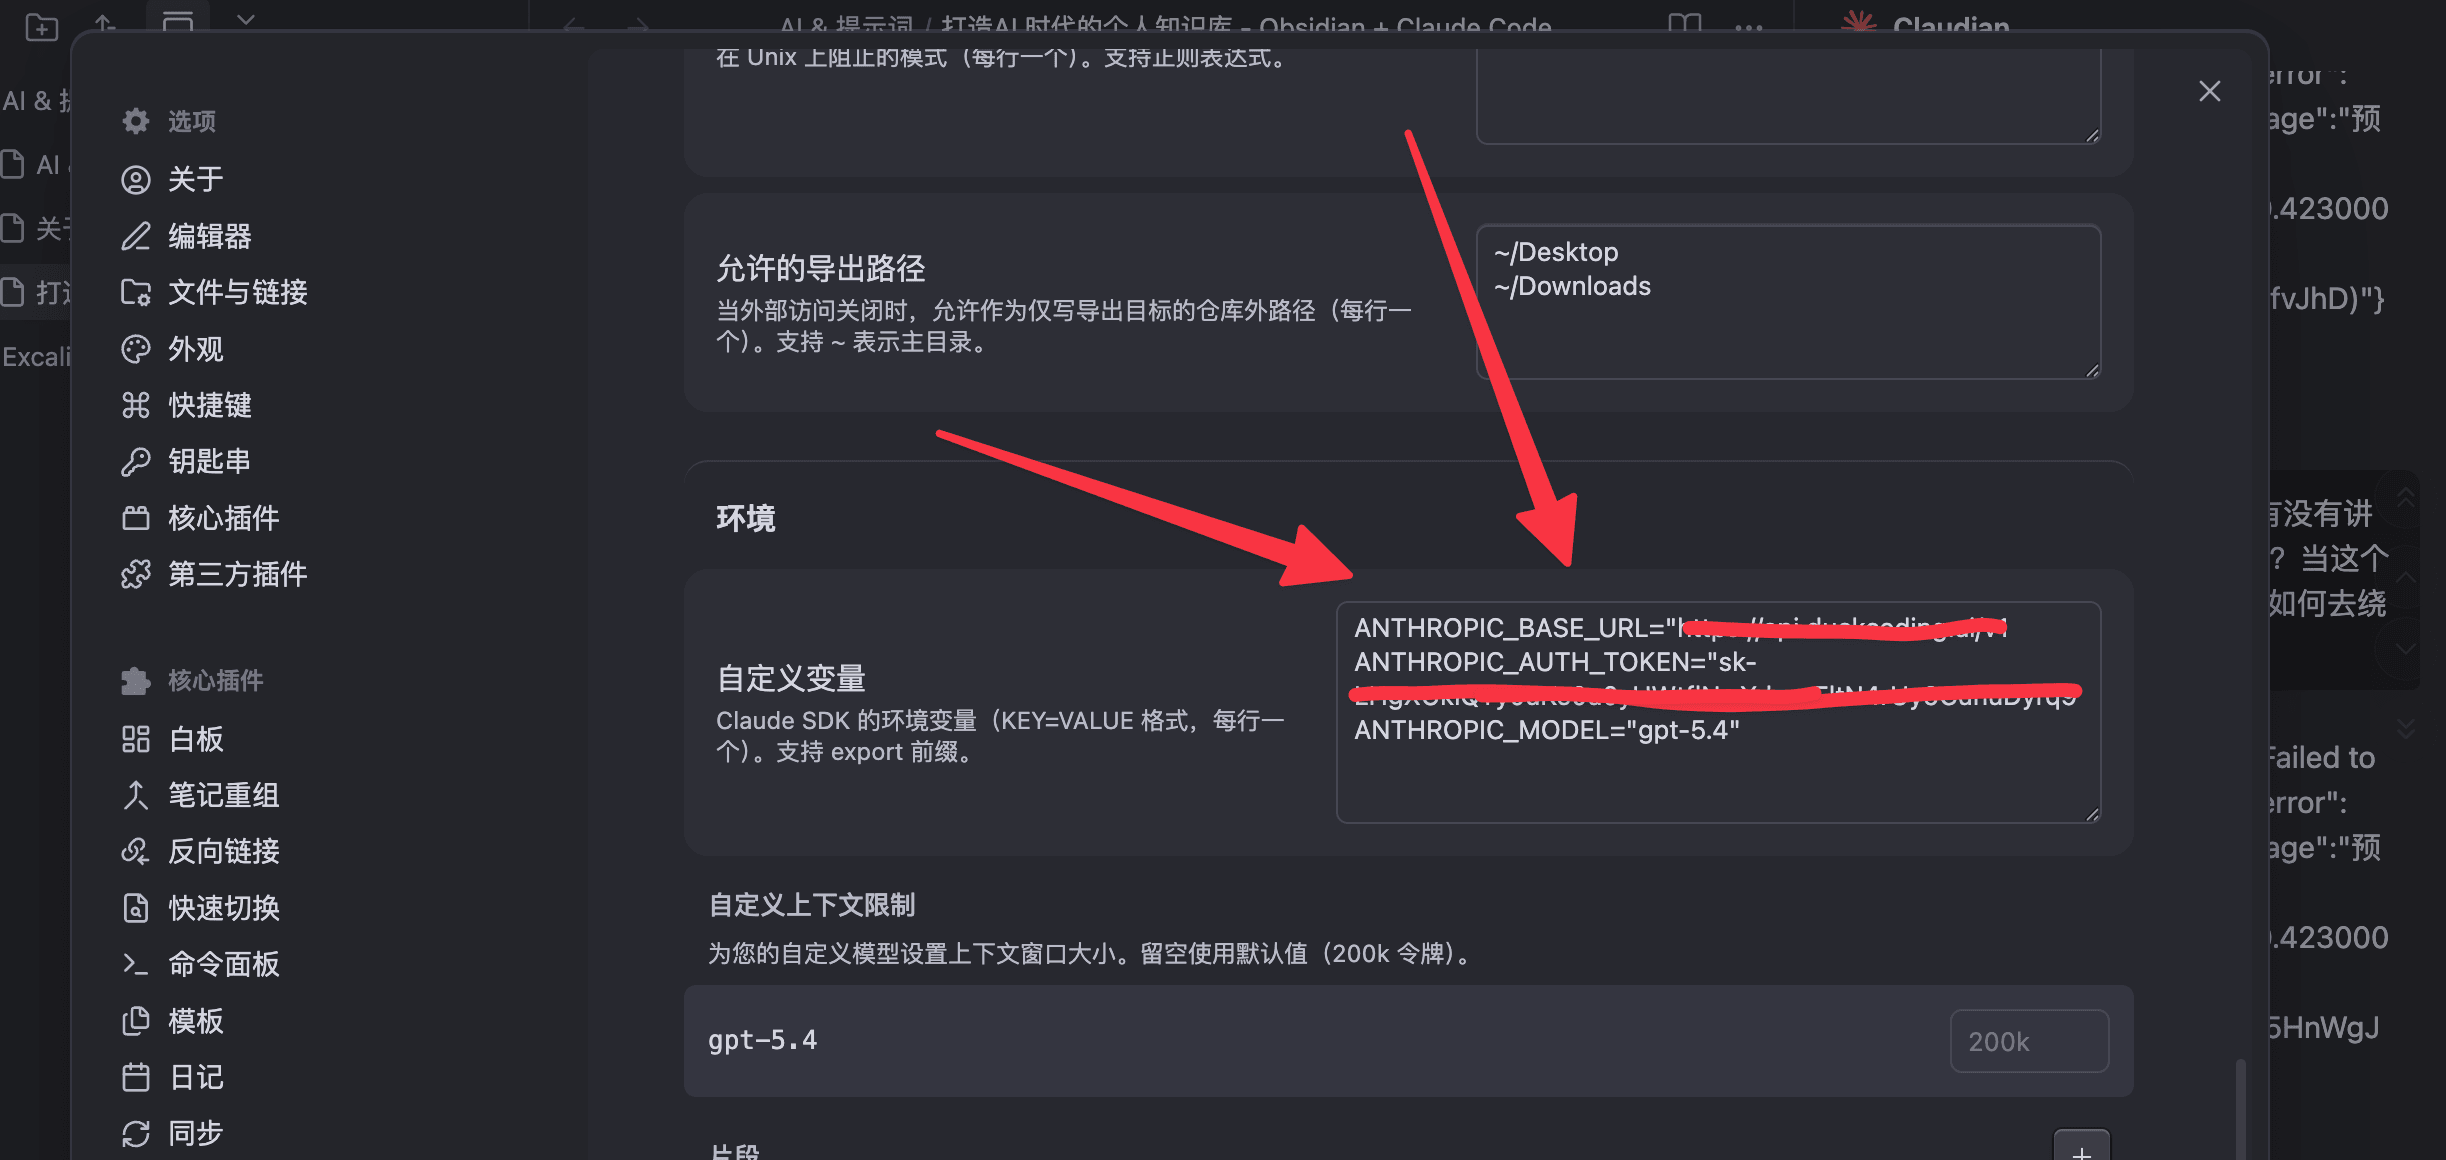Open the 关于 (About) settings tab
The image size is (2446, 1160).
[x=195, y=180]
